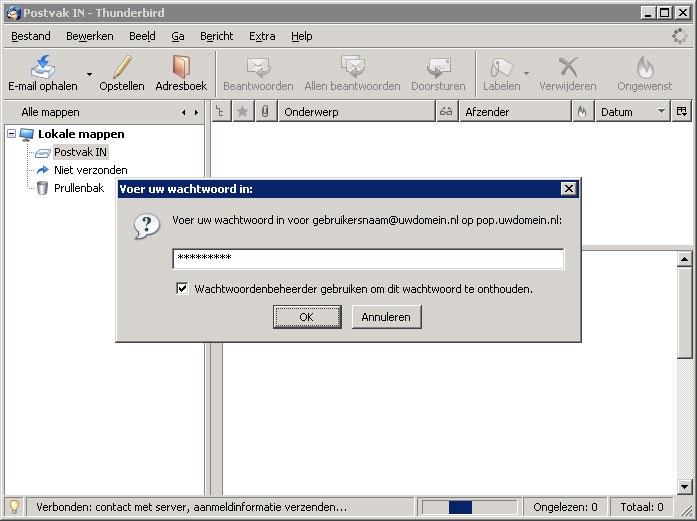This screenshot has height=521, width=697.
Task: Click the thread column header icon
Action: tap(220, 112)
